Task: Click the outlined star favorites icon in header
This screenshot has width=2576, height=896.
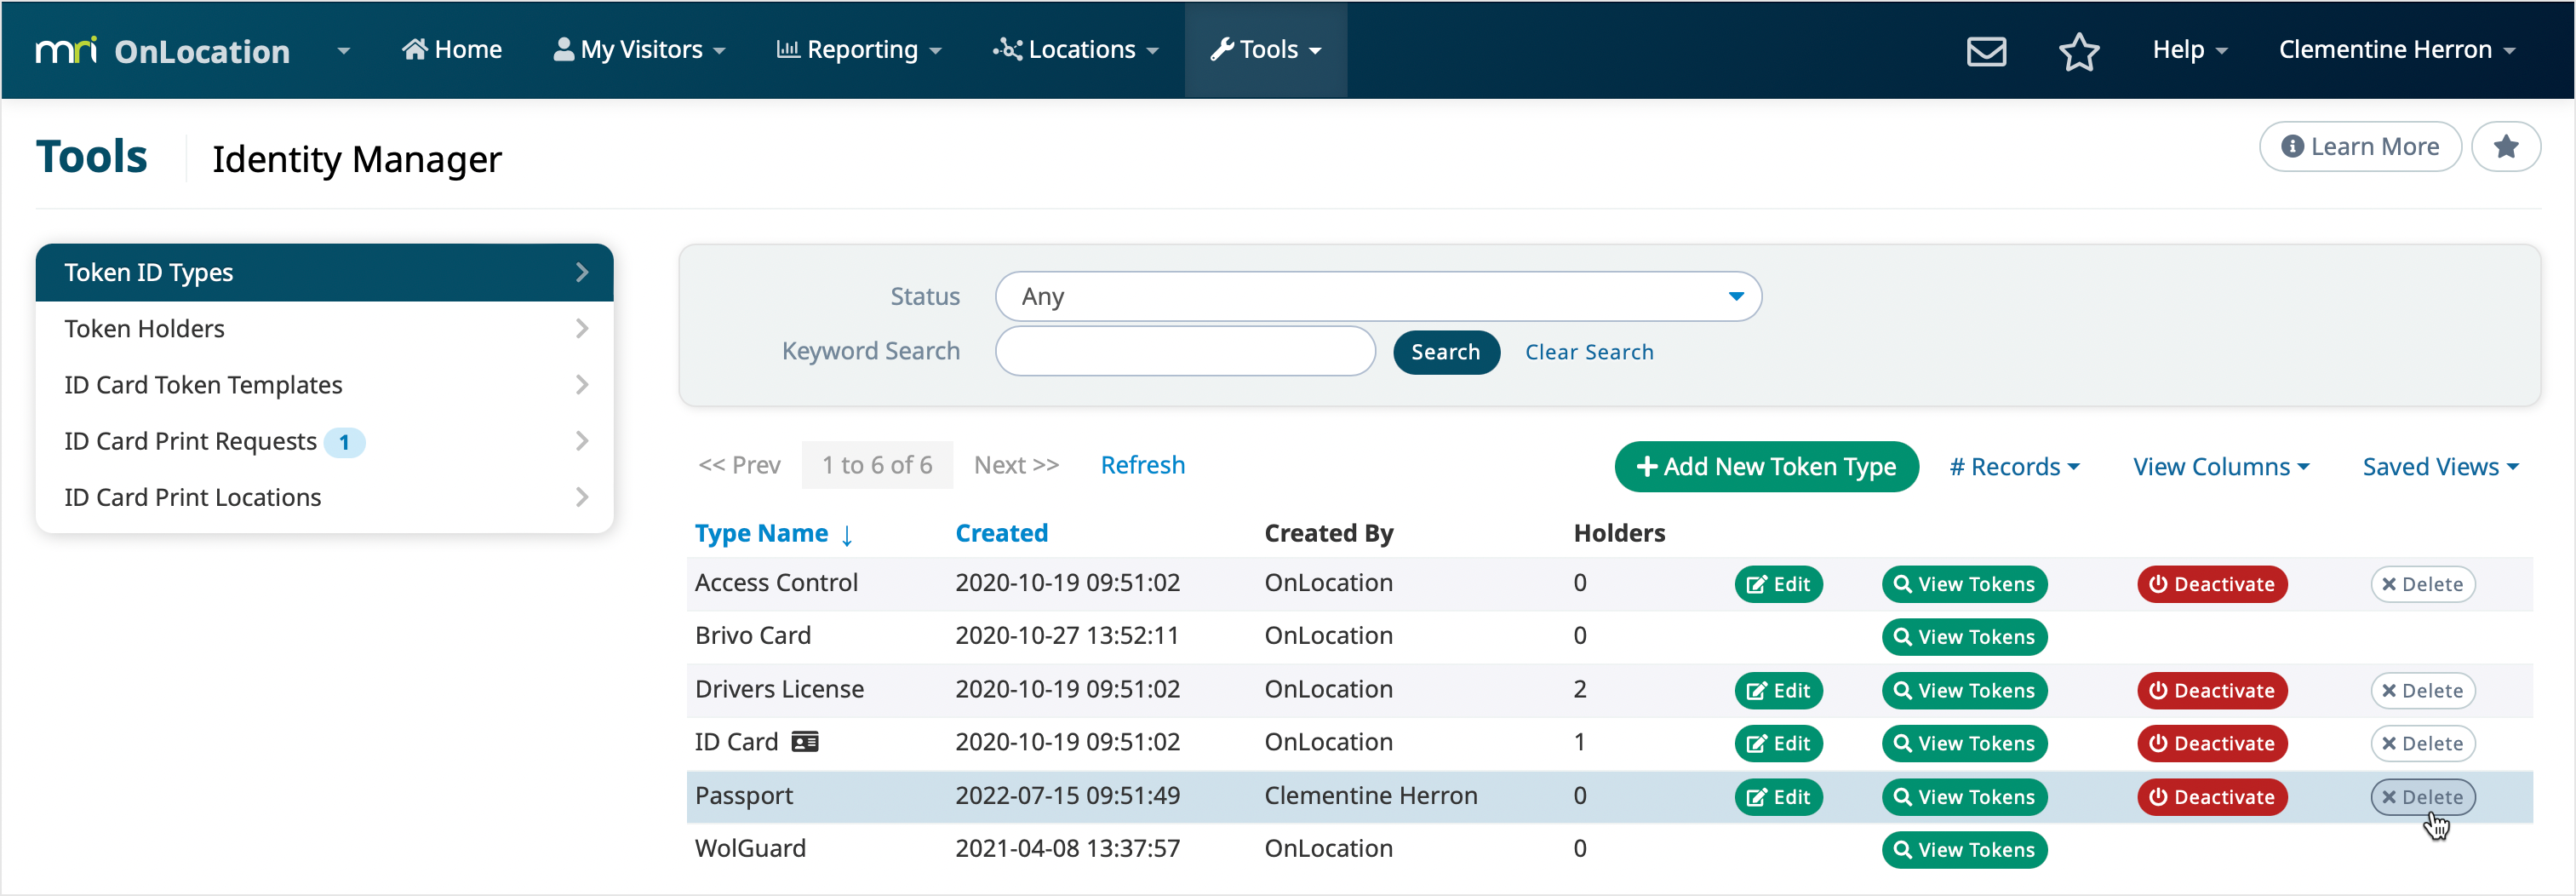Action: tap(2079, 51)
